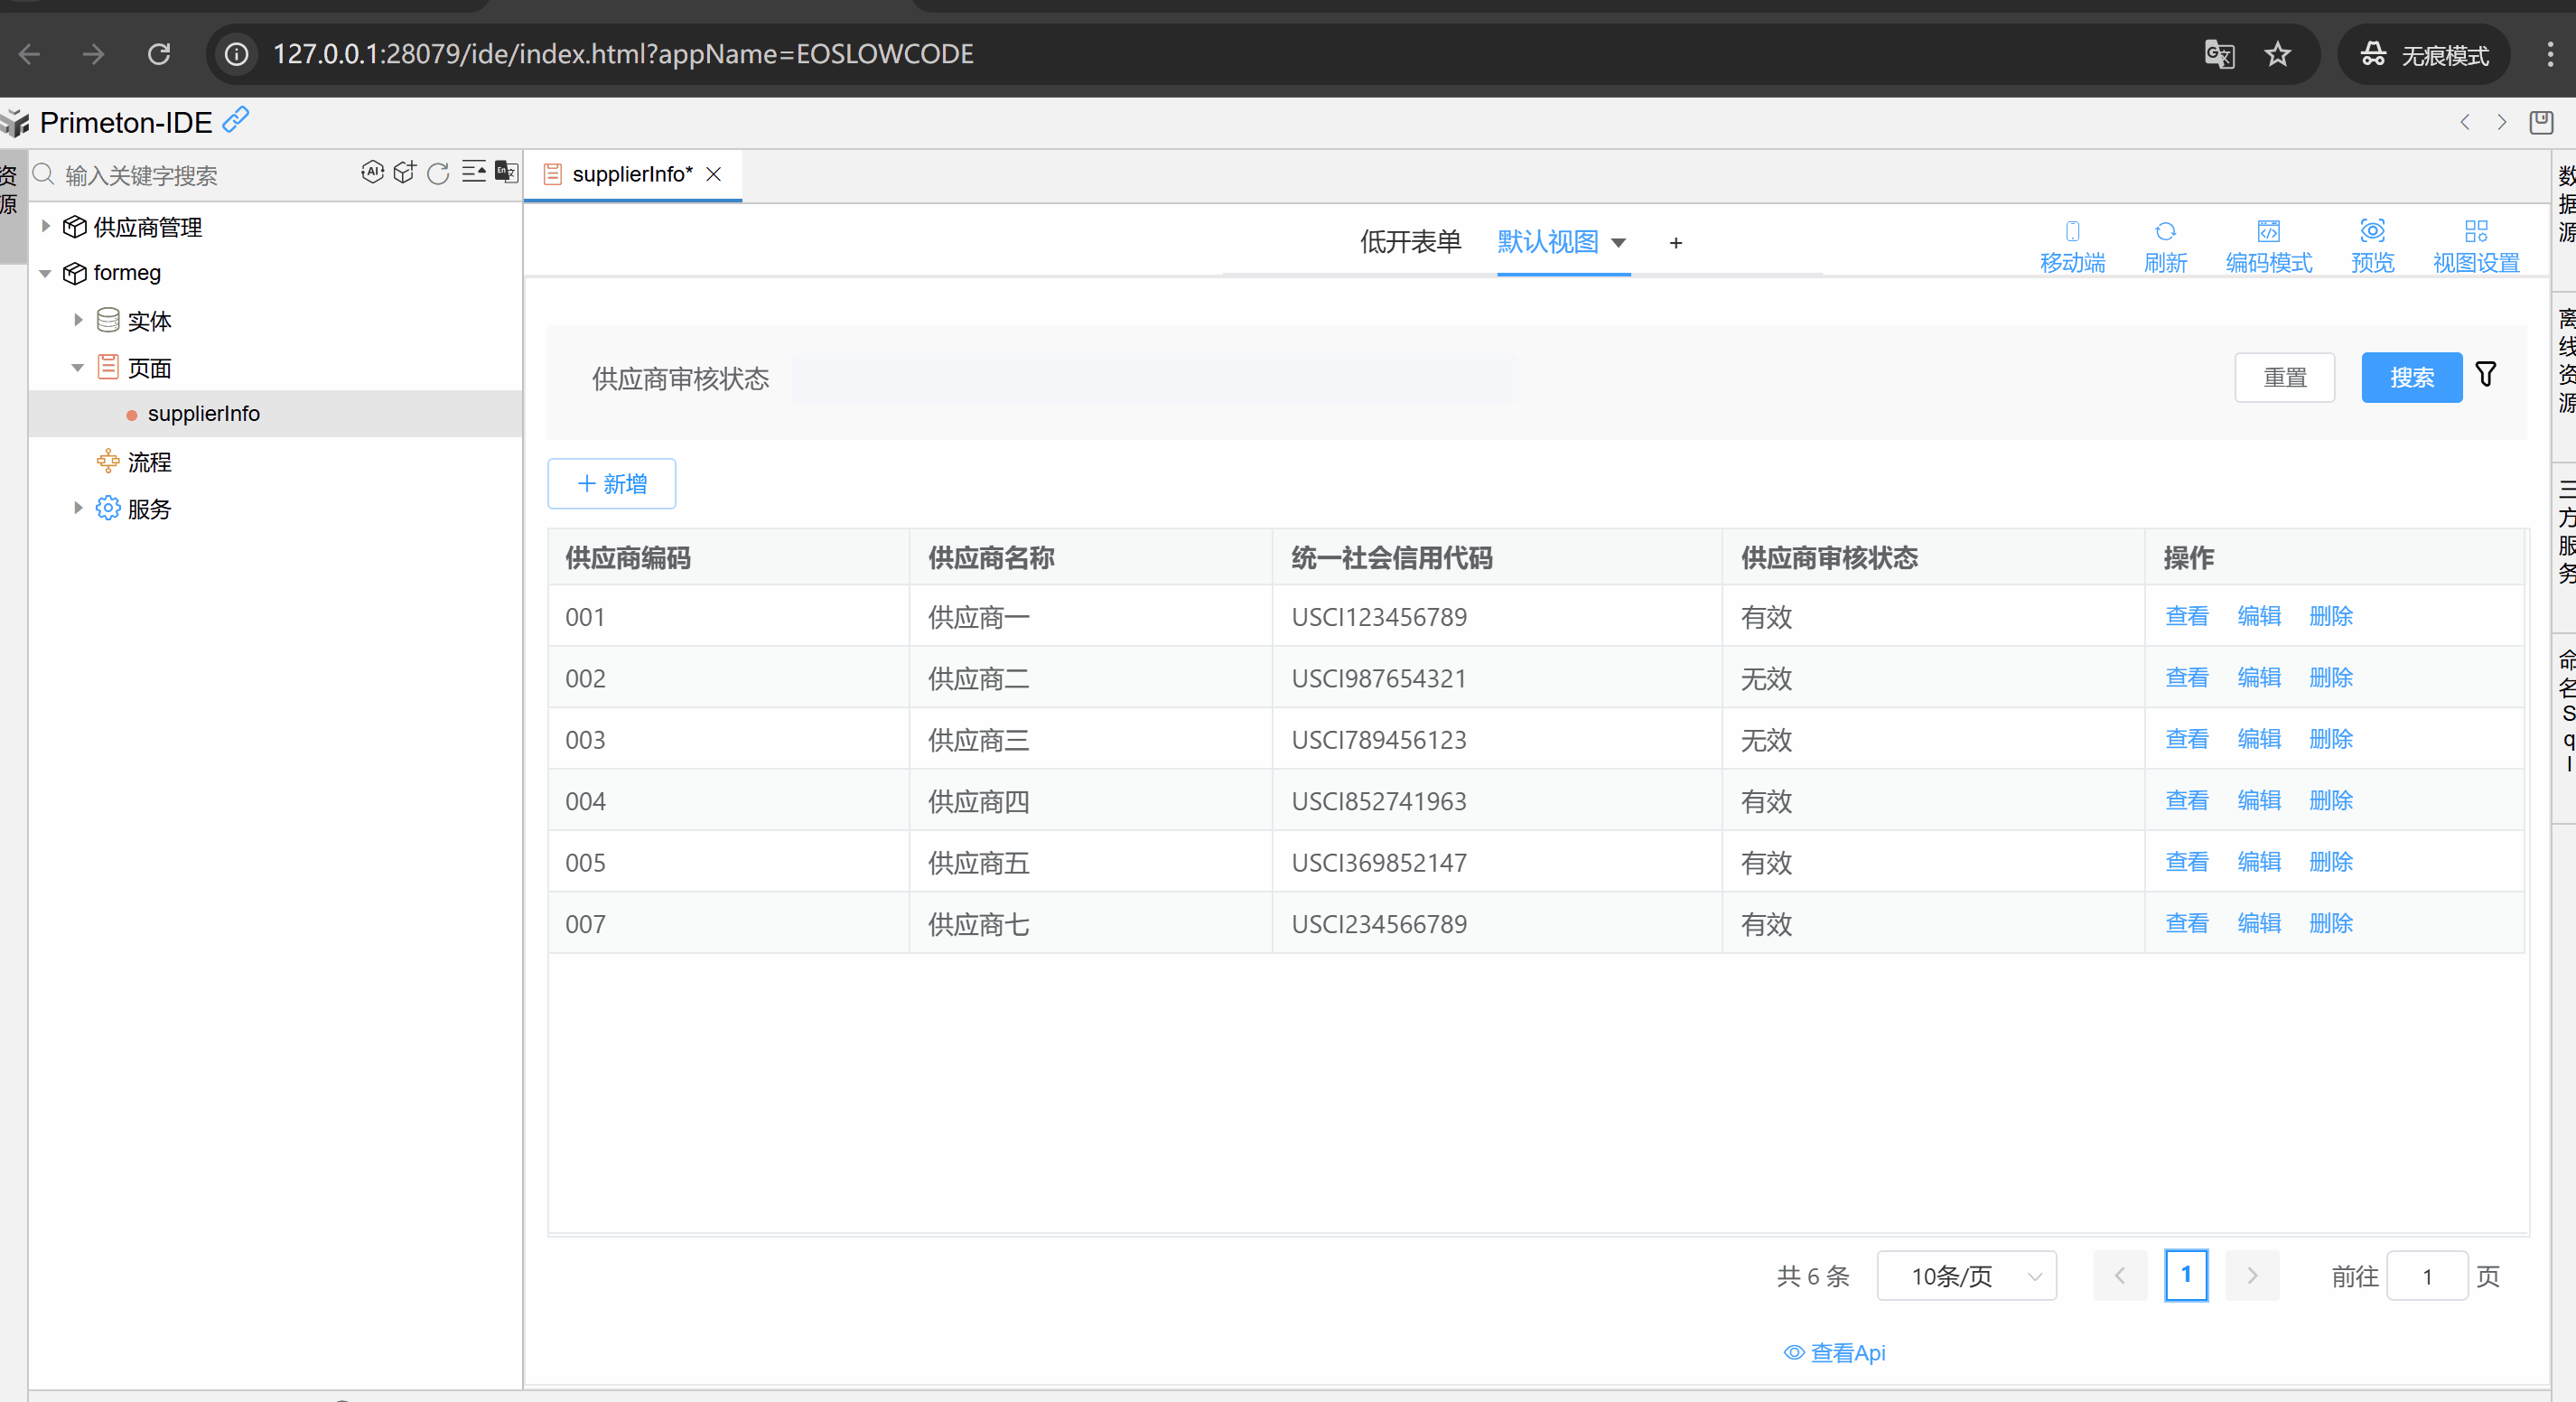Switch to the 低开表单 tab
Screen dimensions: 2576x1402
click(1410, 242)
